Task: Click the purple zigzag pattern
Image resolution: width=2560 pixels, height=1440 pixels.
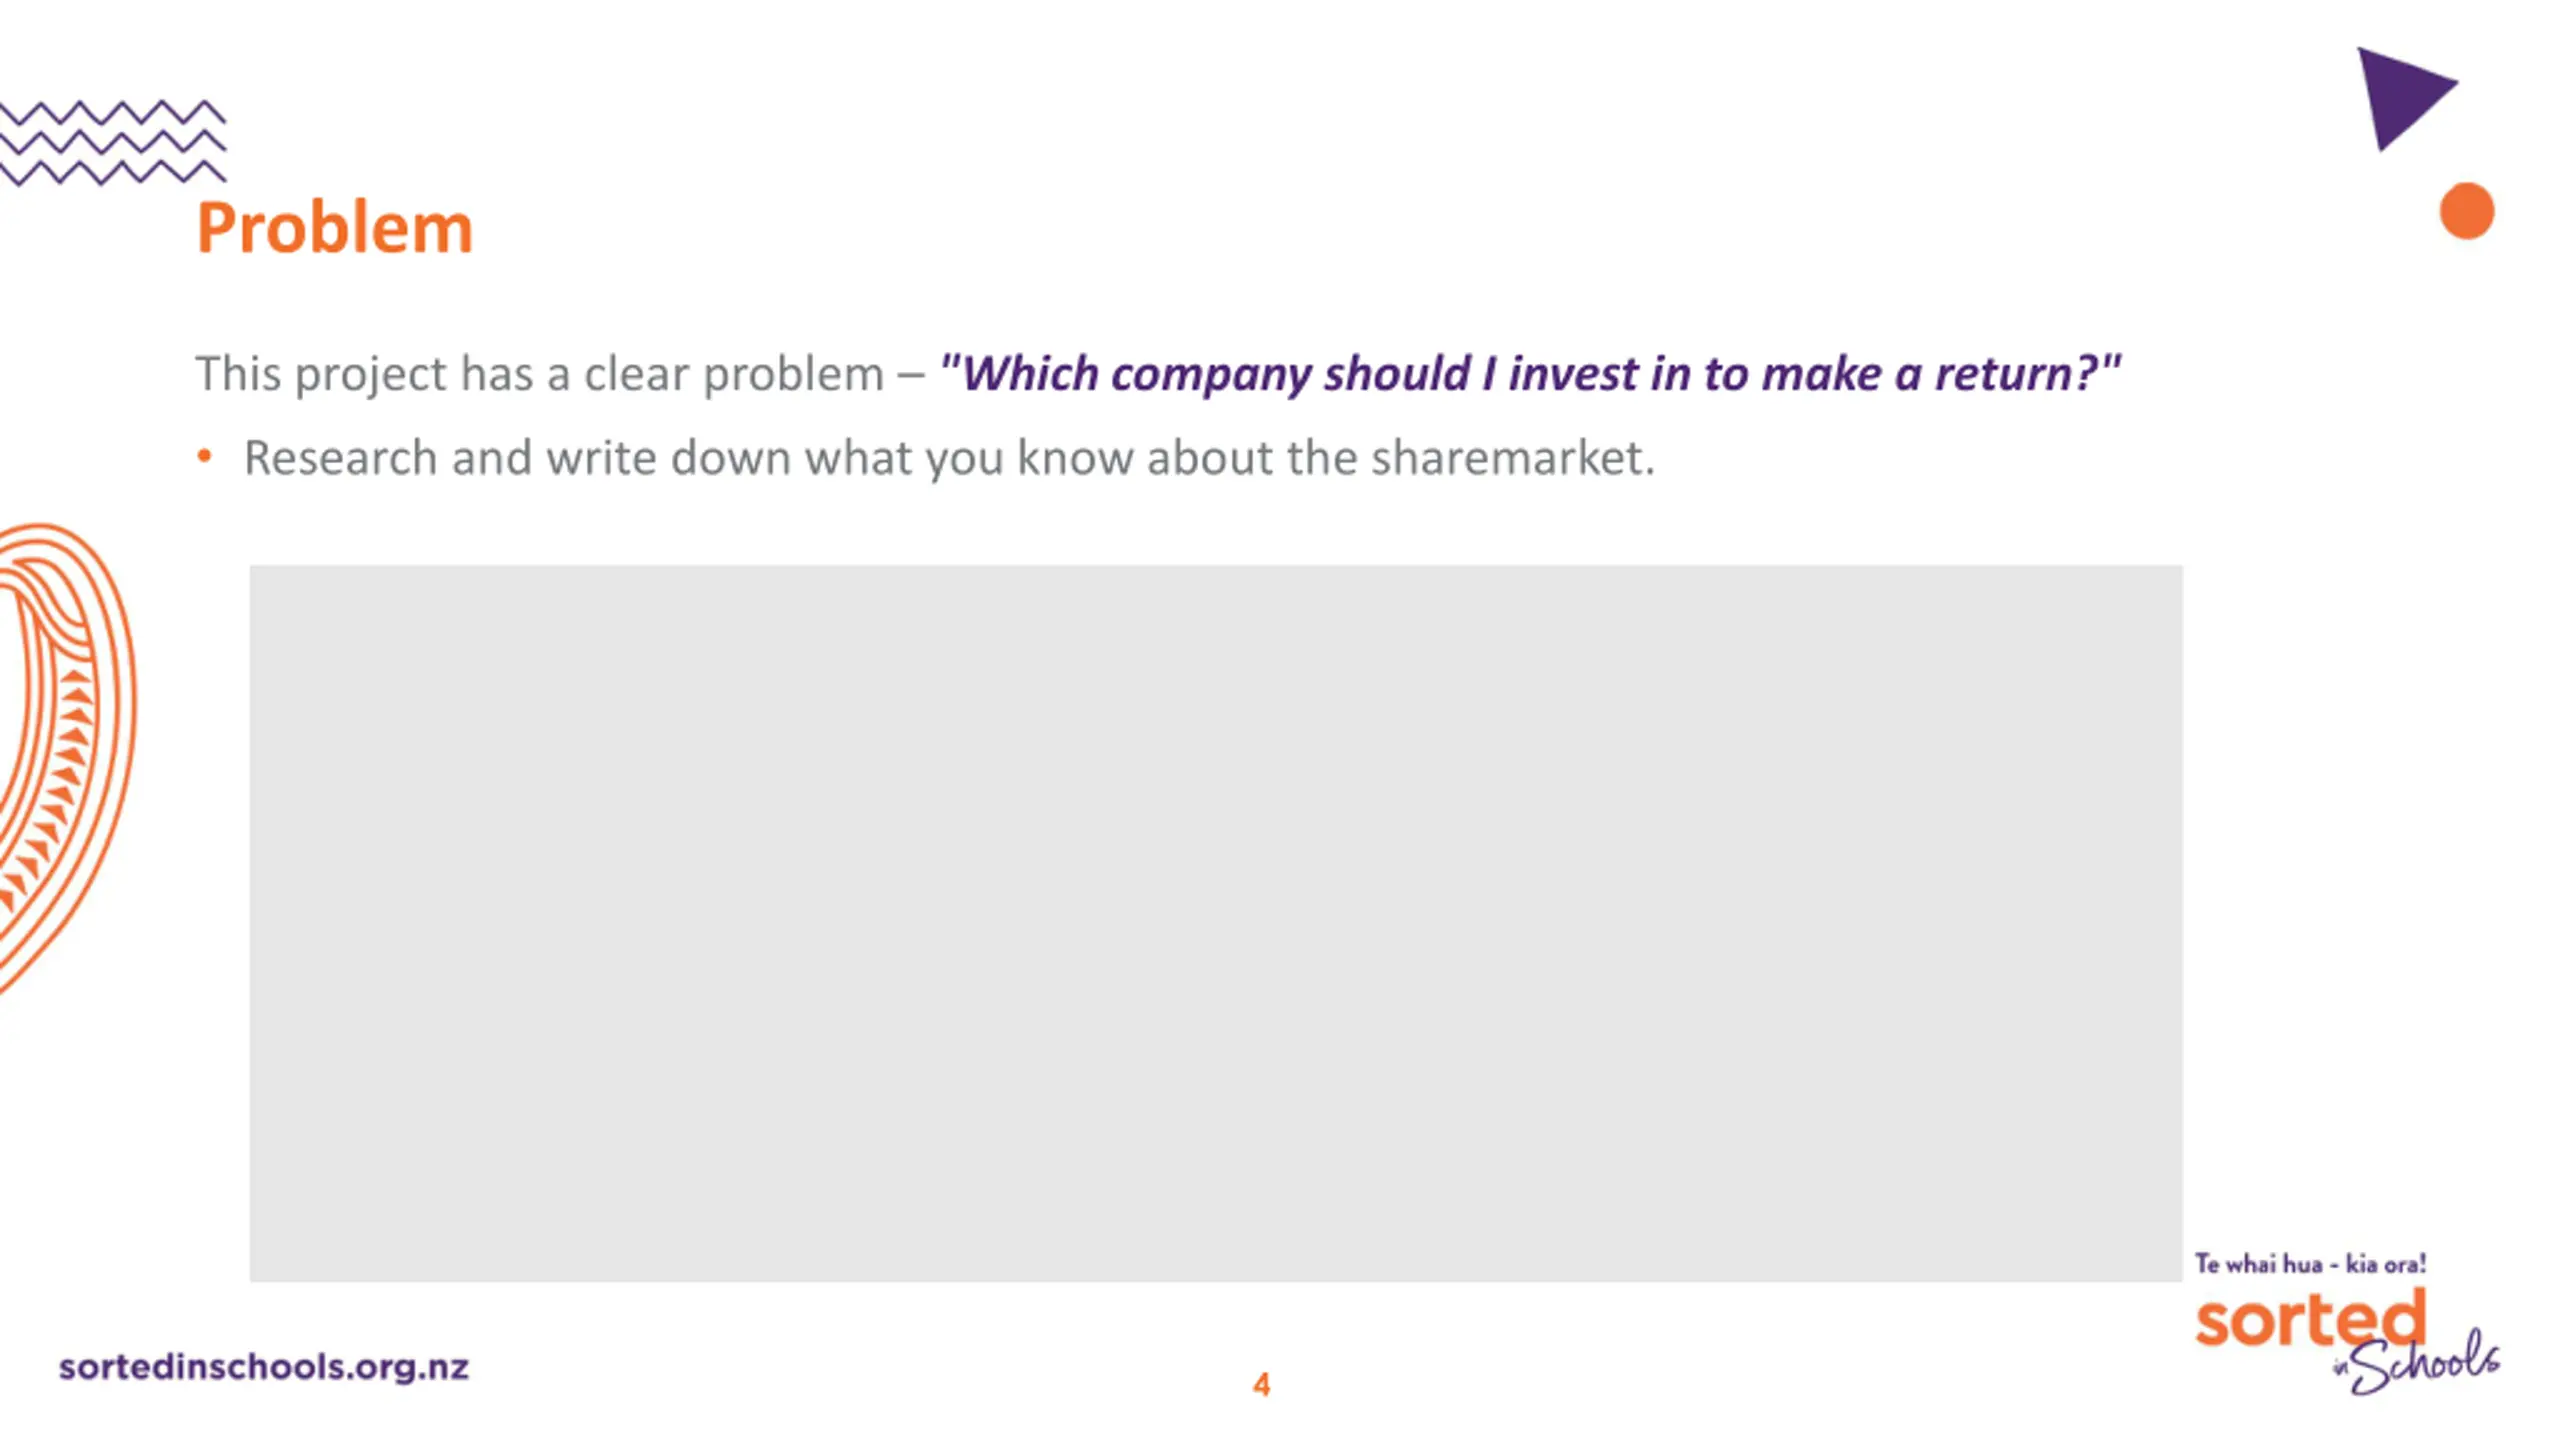Action: (x=112, y=143)
